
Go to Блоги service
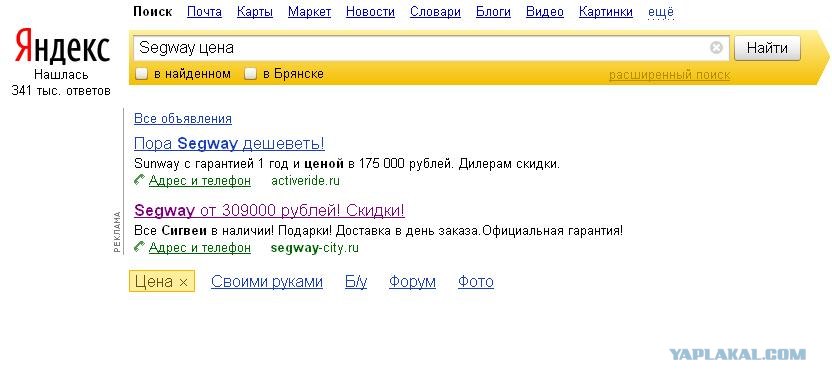tap(493, 12)
